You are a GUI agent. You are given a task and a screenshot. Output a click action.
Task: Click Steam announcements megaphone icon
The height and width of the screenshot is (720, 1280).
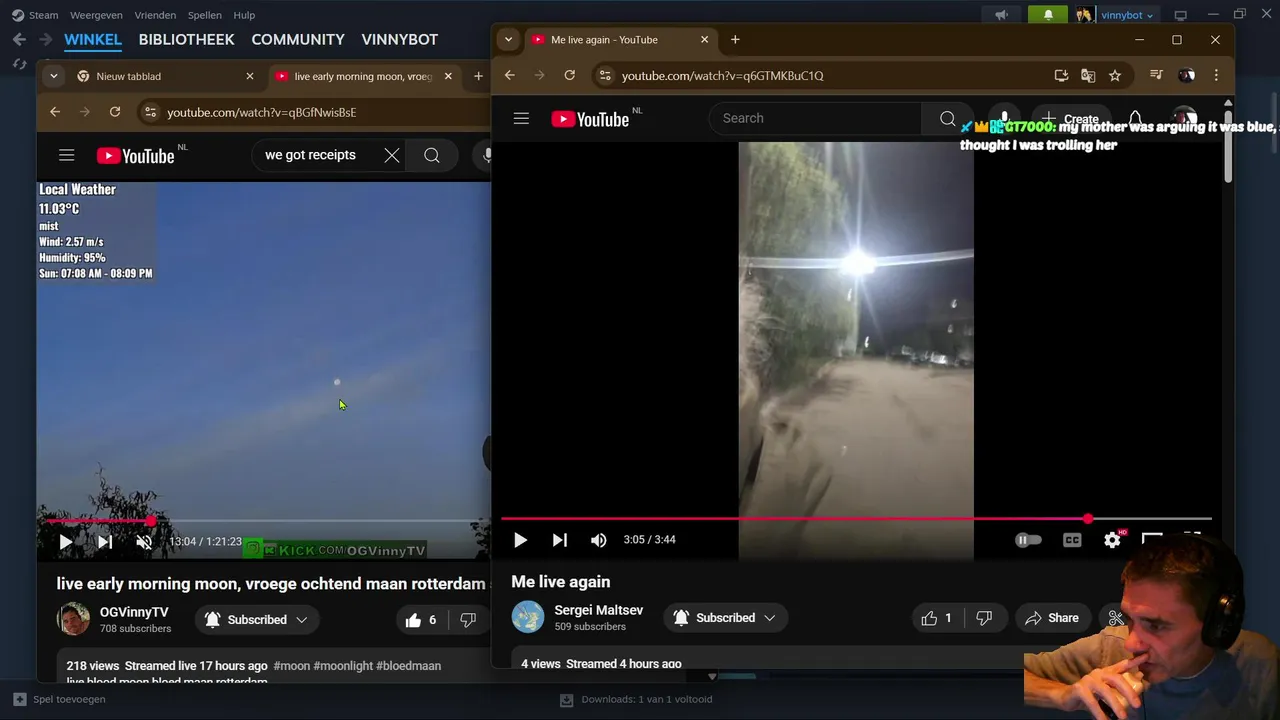[x=1001, y=15]
